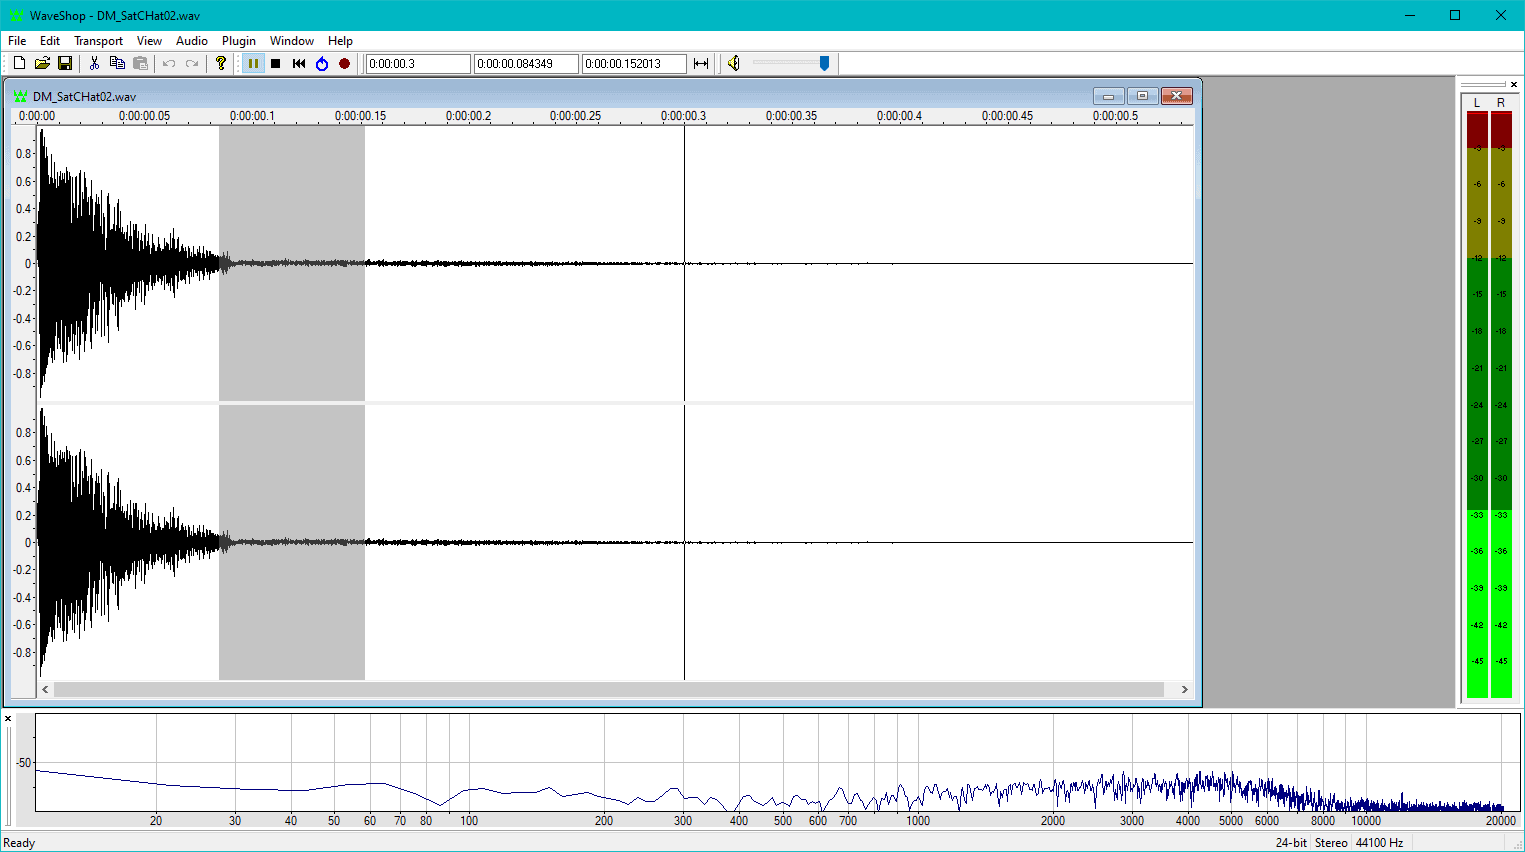Image resolution: width=1525 pixels, height=852 pixels.
Task: Toggle recording with the red Record button
Action: (345, 63)
